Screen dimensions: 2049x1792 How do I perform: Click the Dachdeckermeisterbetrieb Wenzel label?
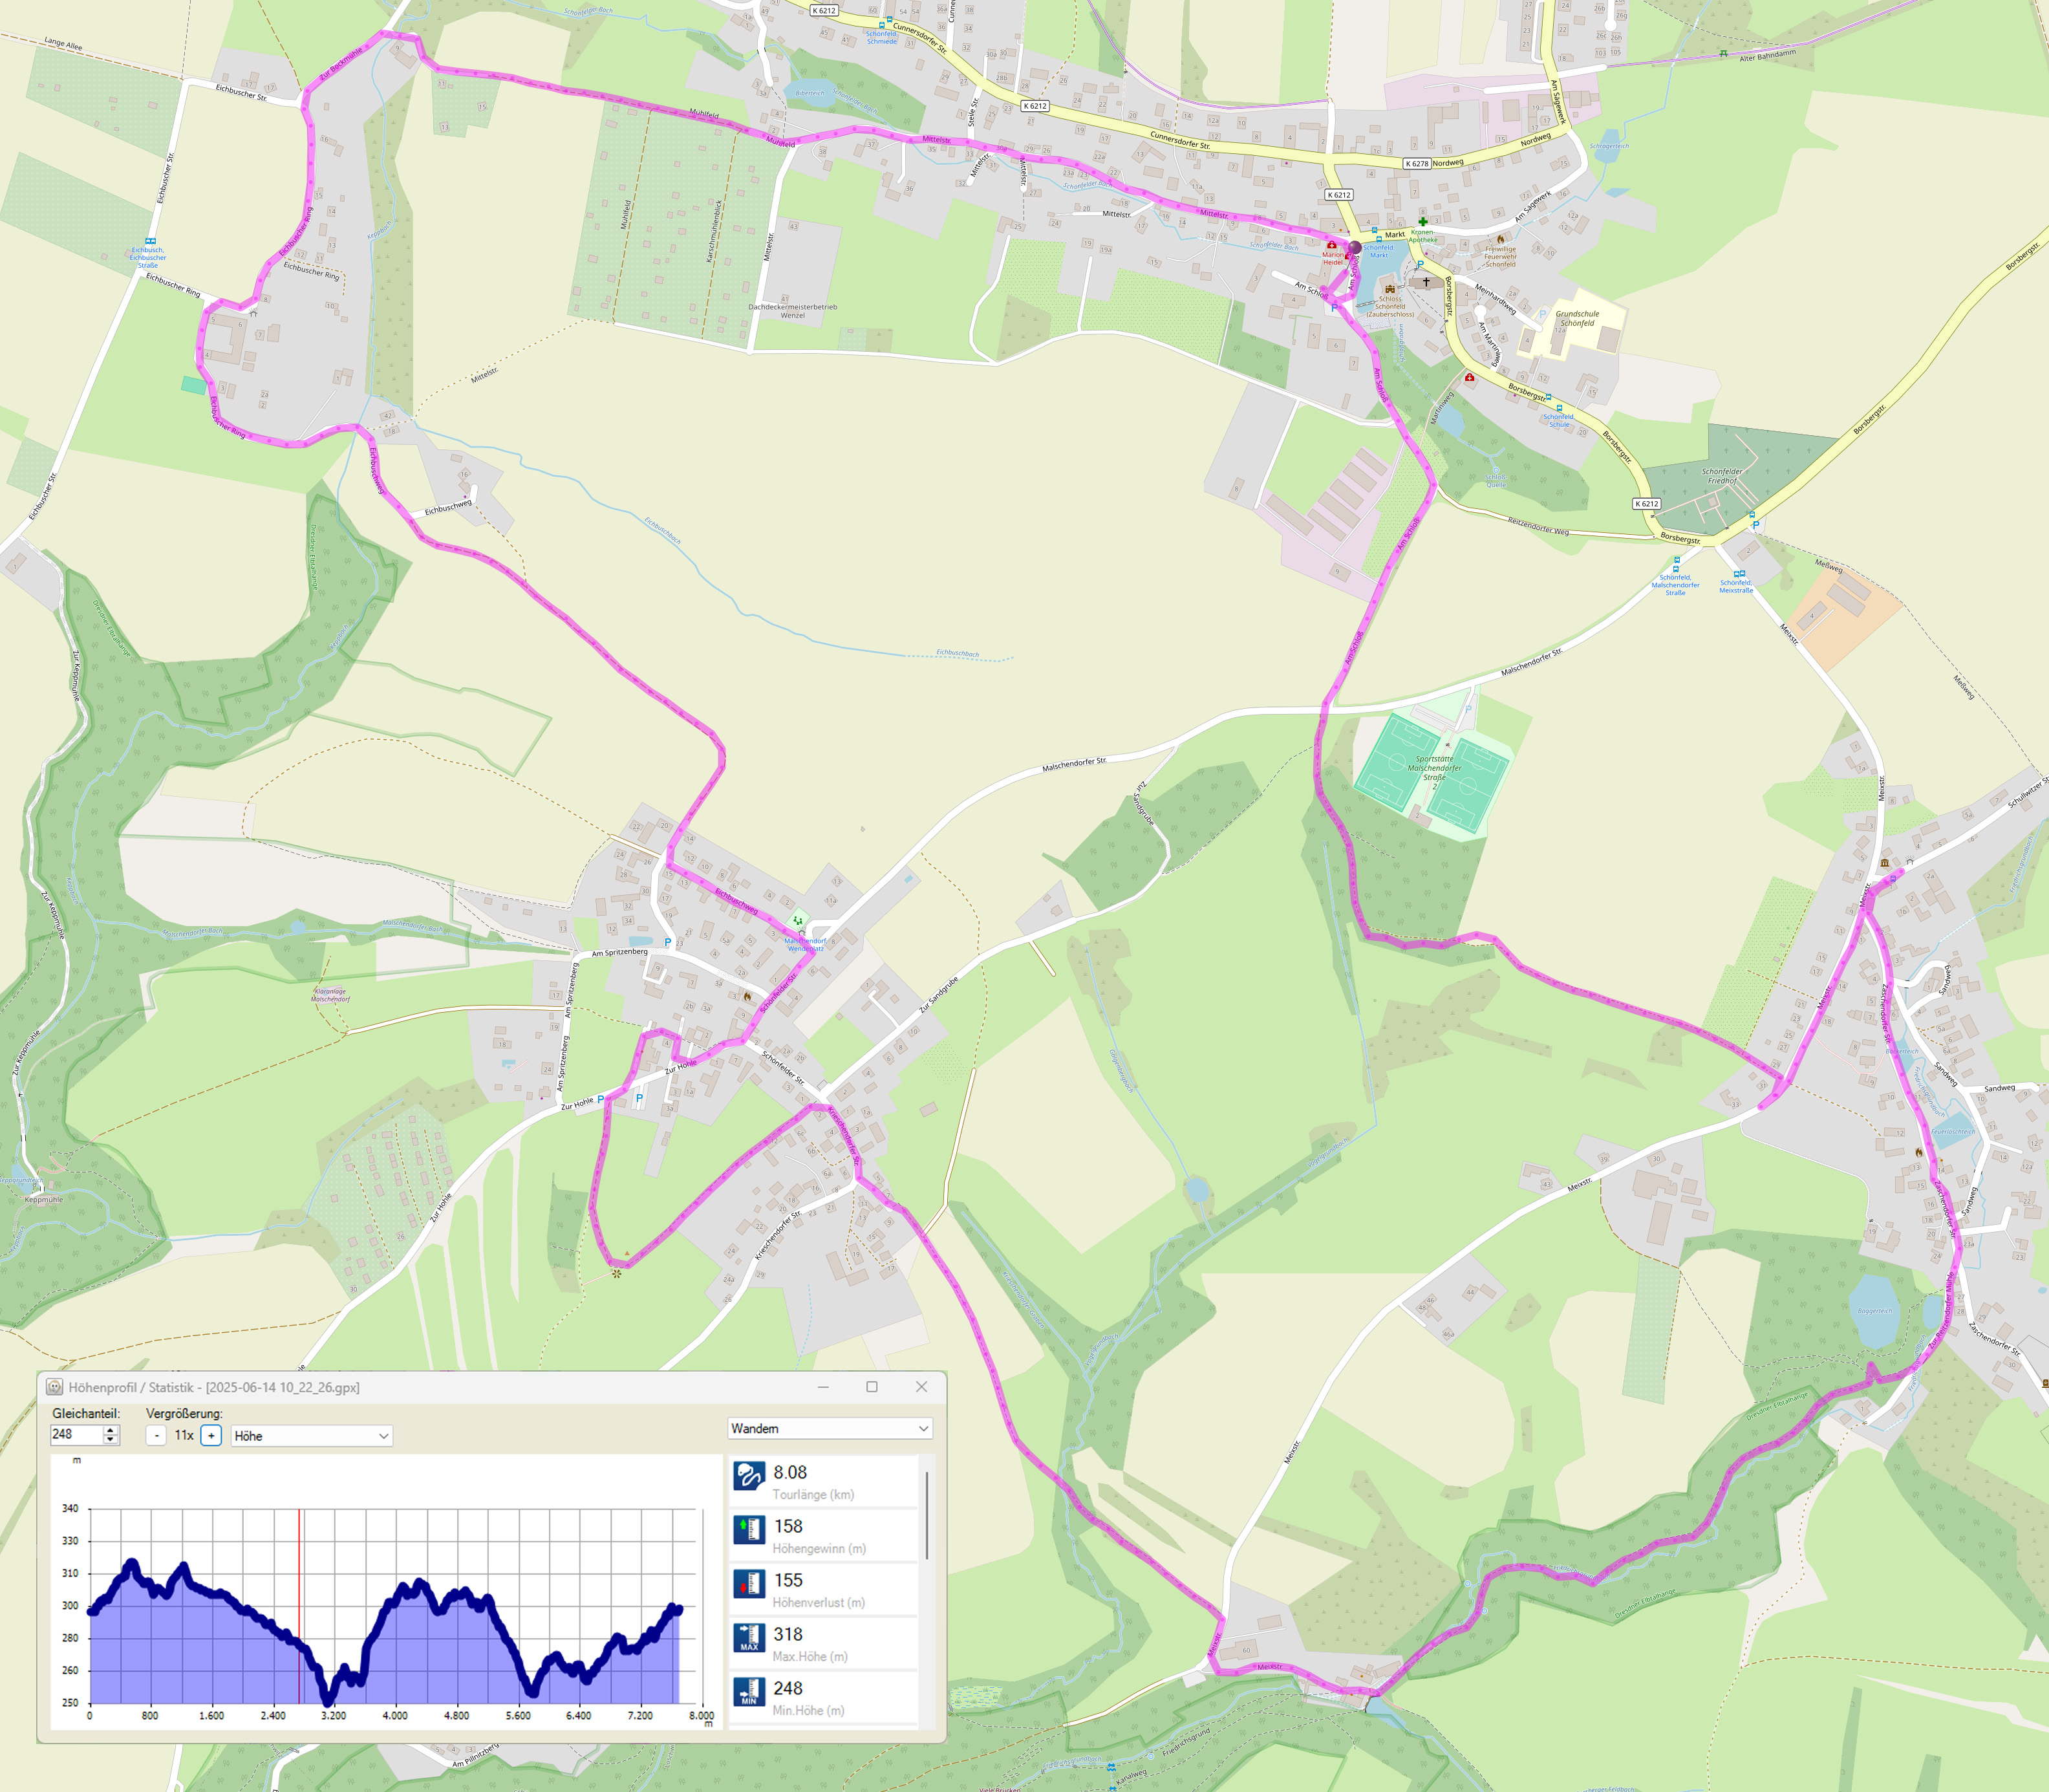point(793,311)
